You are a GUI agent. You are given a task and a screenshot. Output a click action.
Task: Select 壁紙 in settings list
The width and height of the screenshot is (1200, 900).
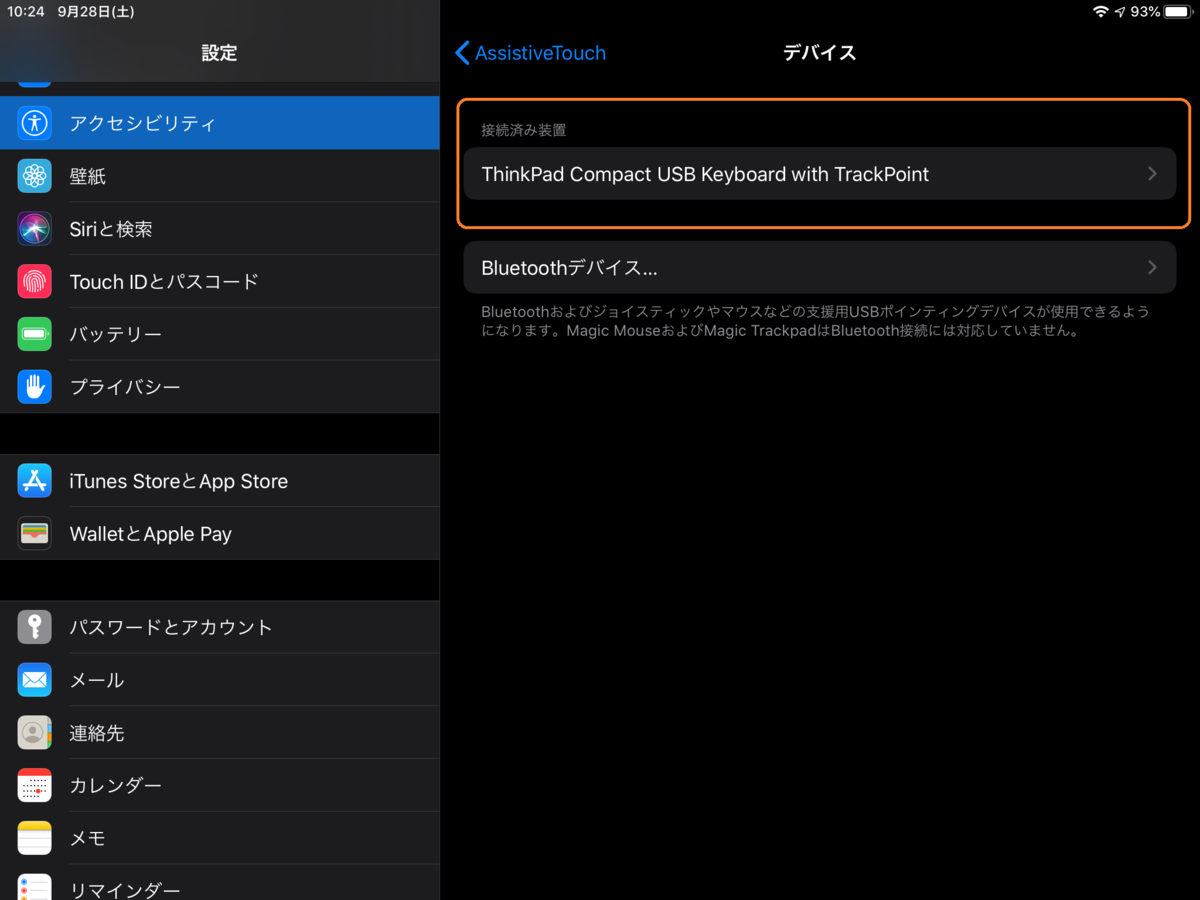(220, 176)
